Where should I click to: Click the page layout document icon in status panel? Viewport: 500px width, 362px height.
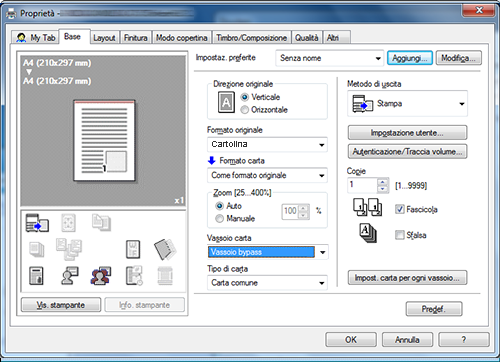pos(133,249)
